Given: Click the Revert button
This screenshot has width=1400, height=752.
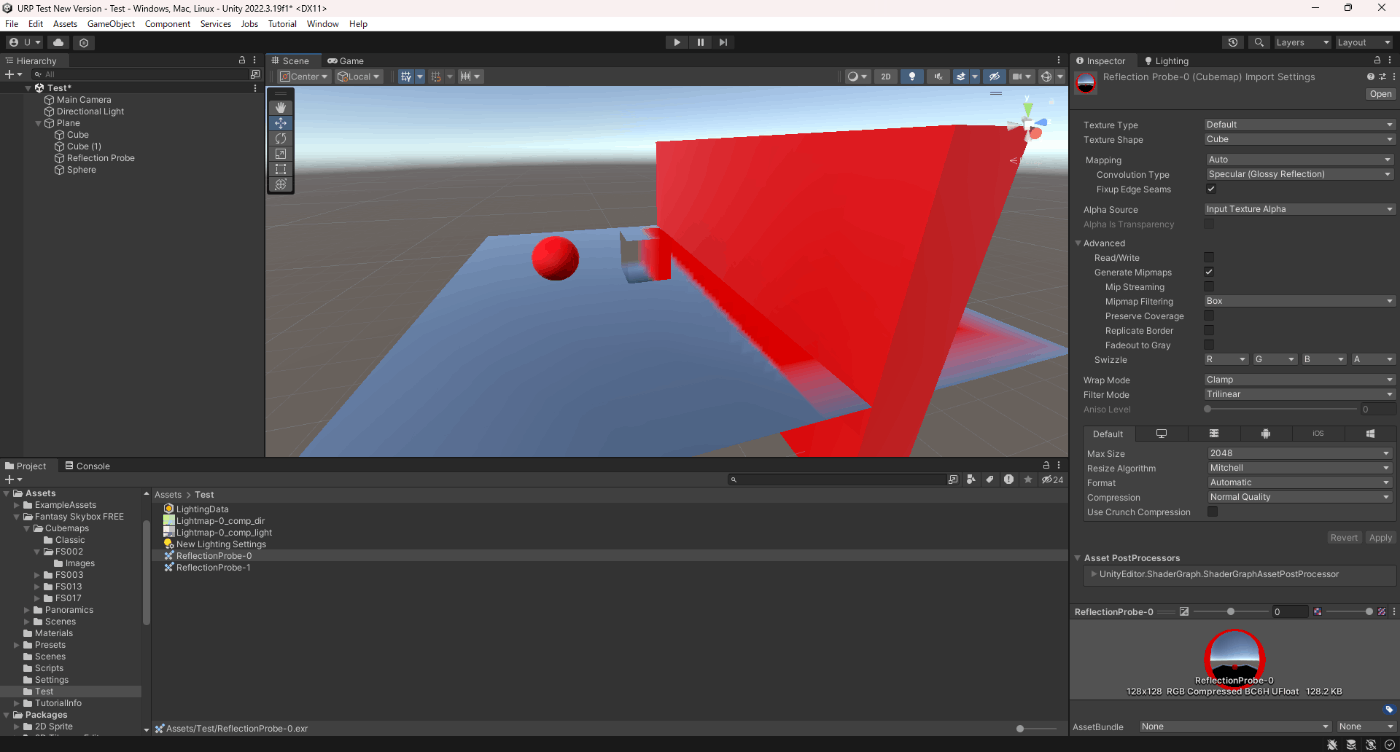Looking at the screenshot, I should 1344,538.
